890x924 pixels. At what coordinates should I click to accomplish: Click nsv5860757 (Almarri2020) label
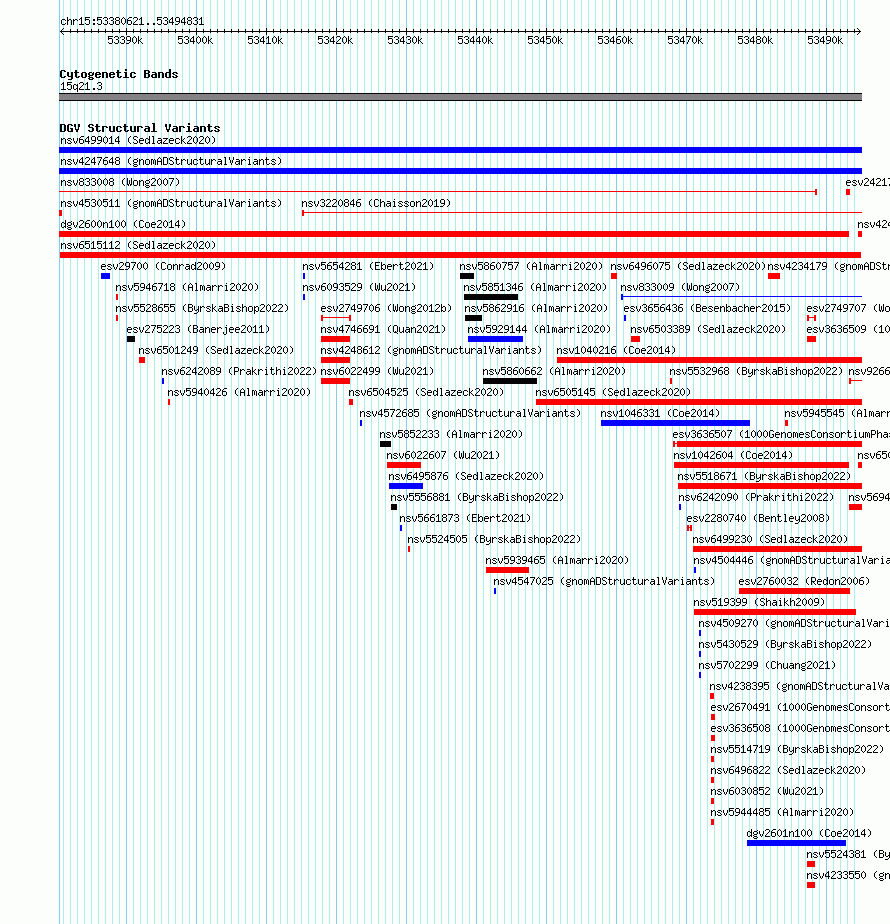[x=531, y=266]
